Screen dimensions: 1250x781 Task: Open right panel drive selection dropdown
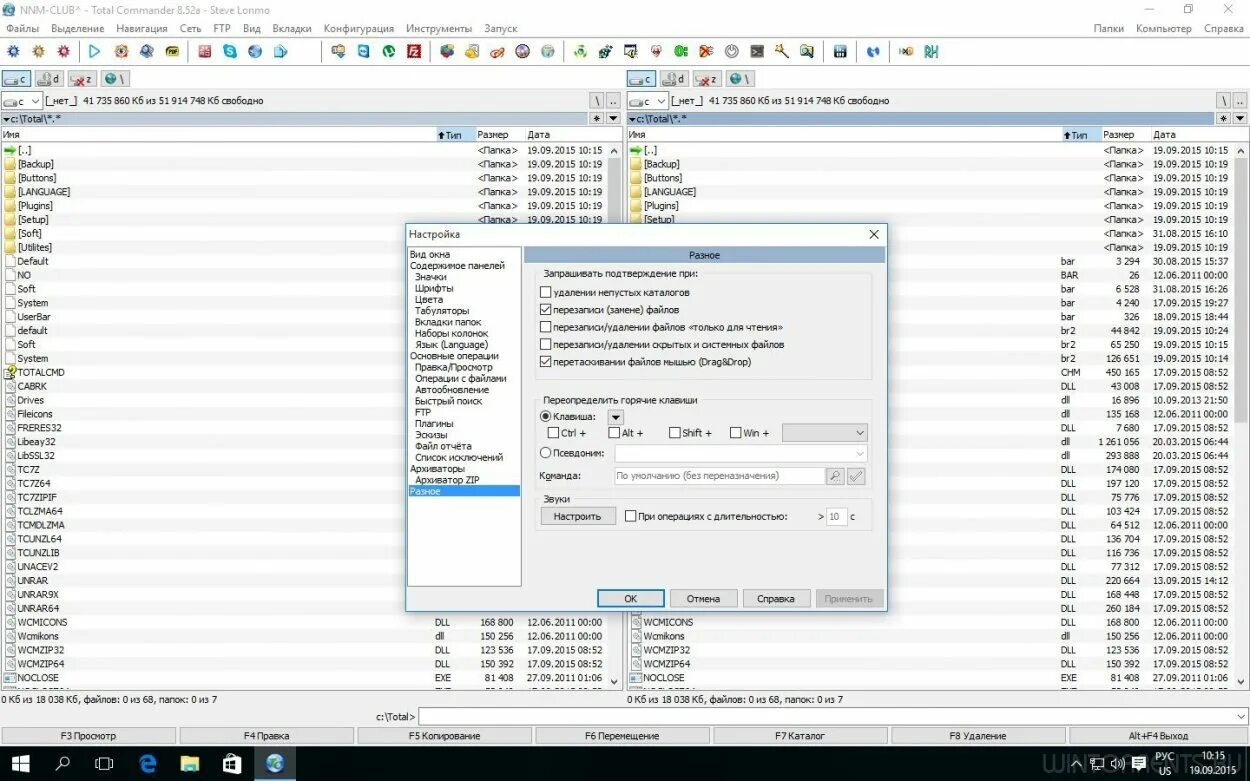(647, 101)
